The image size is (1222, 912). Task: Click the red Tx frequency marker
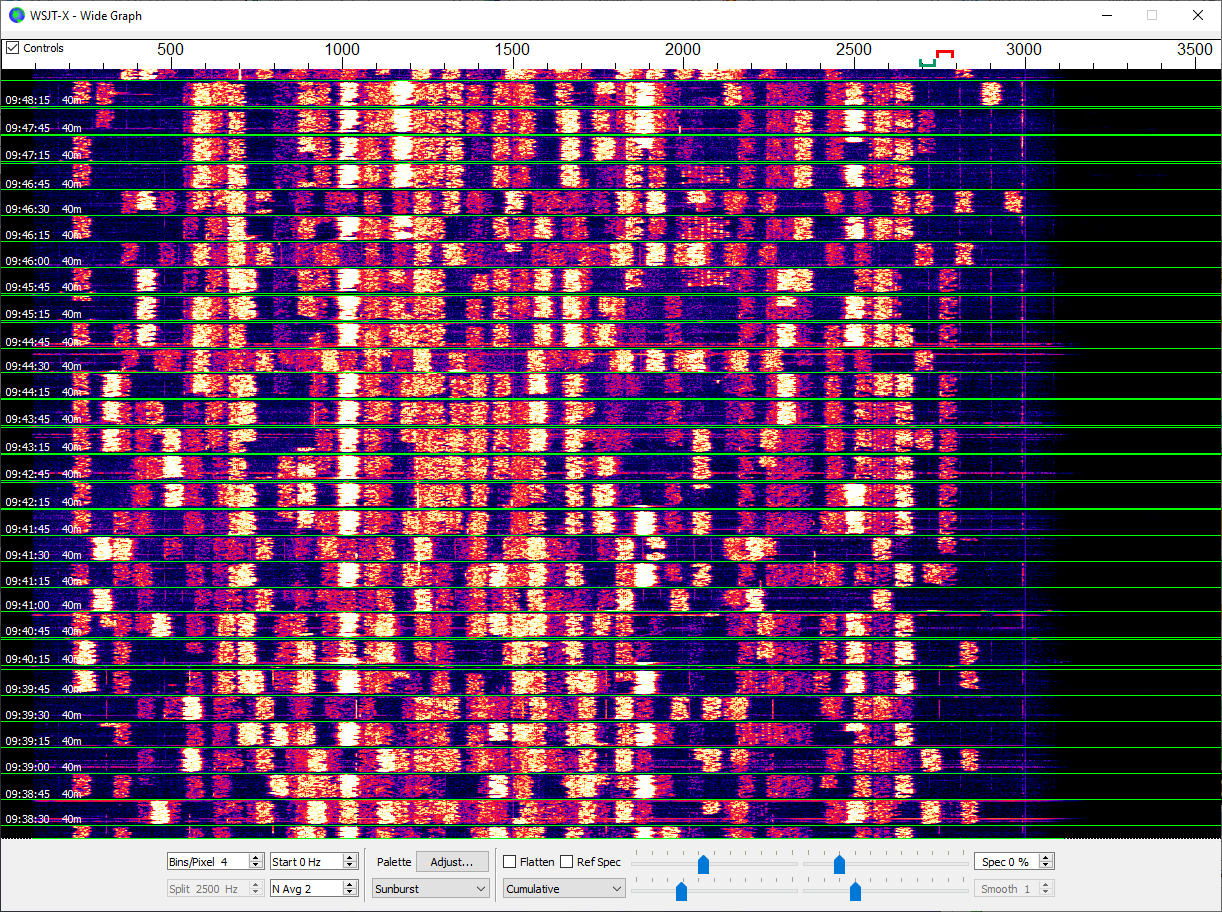pyautogui.click(x=944, y=53)
